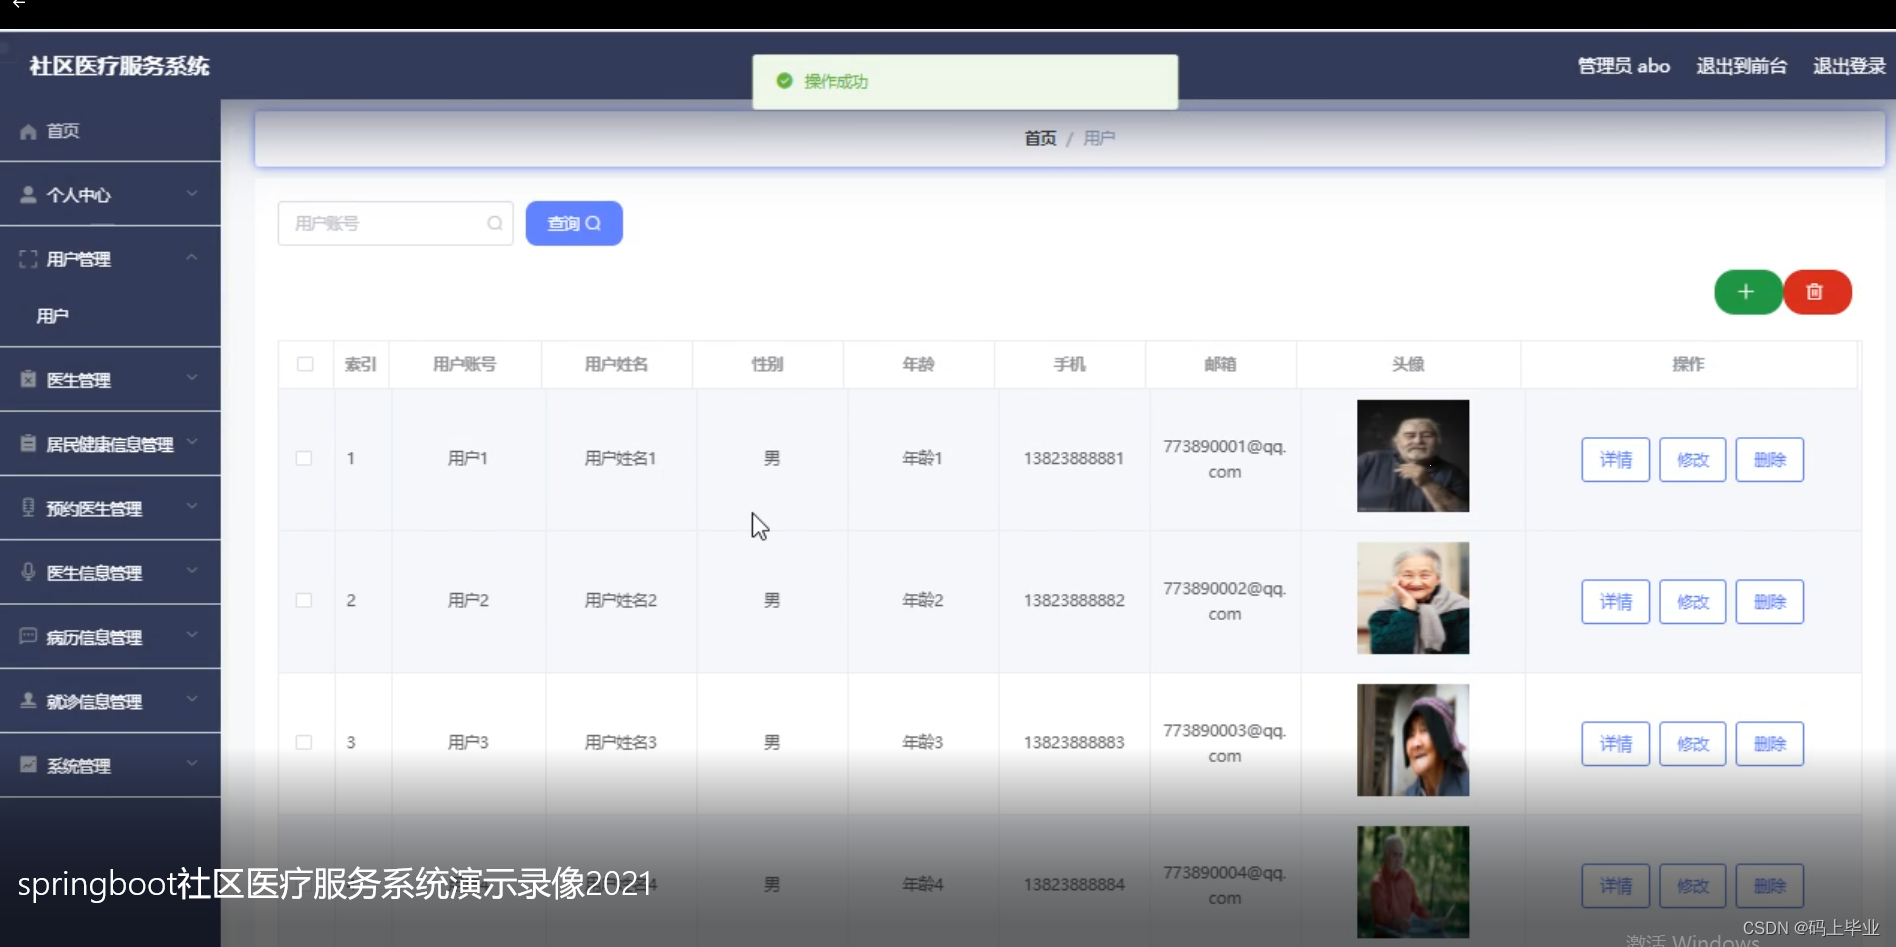Click 退出登录 in the top bar

click(1848, 65)
